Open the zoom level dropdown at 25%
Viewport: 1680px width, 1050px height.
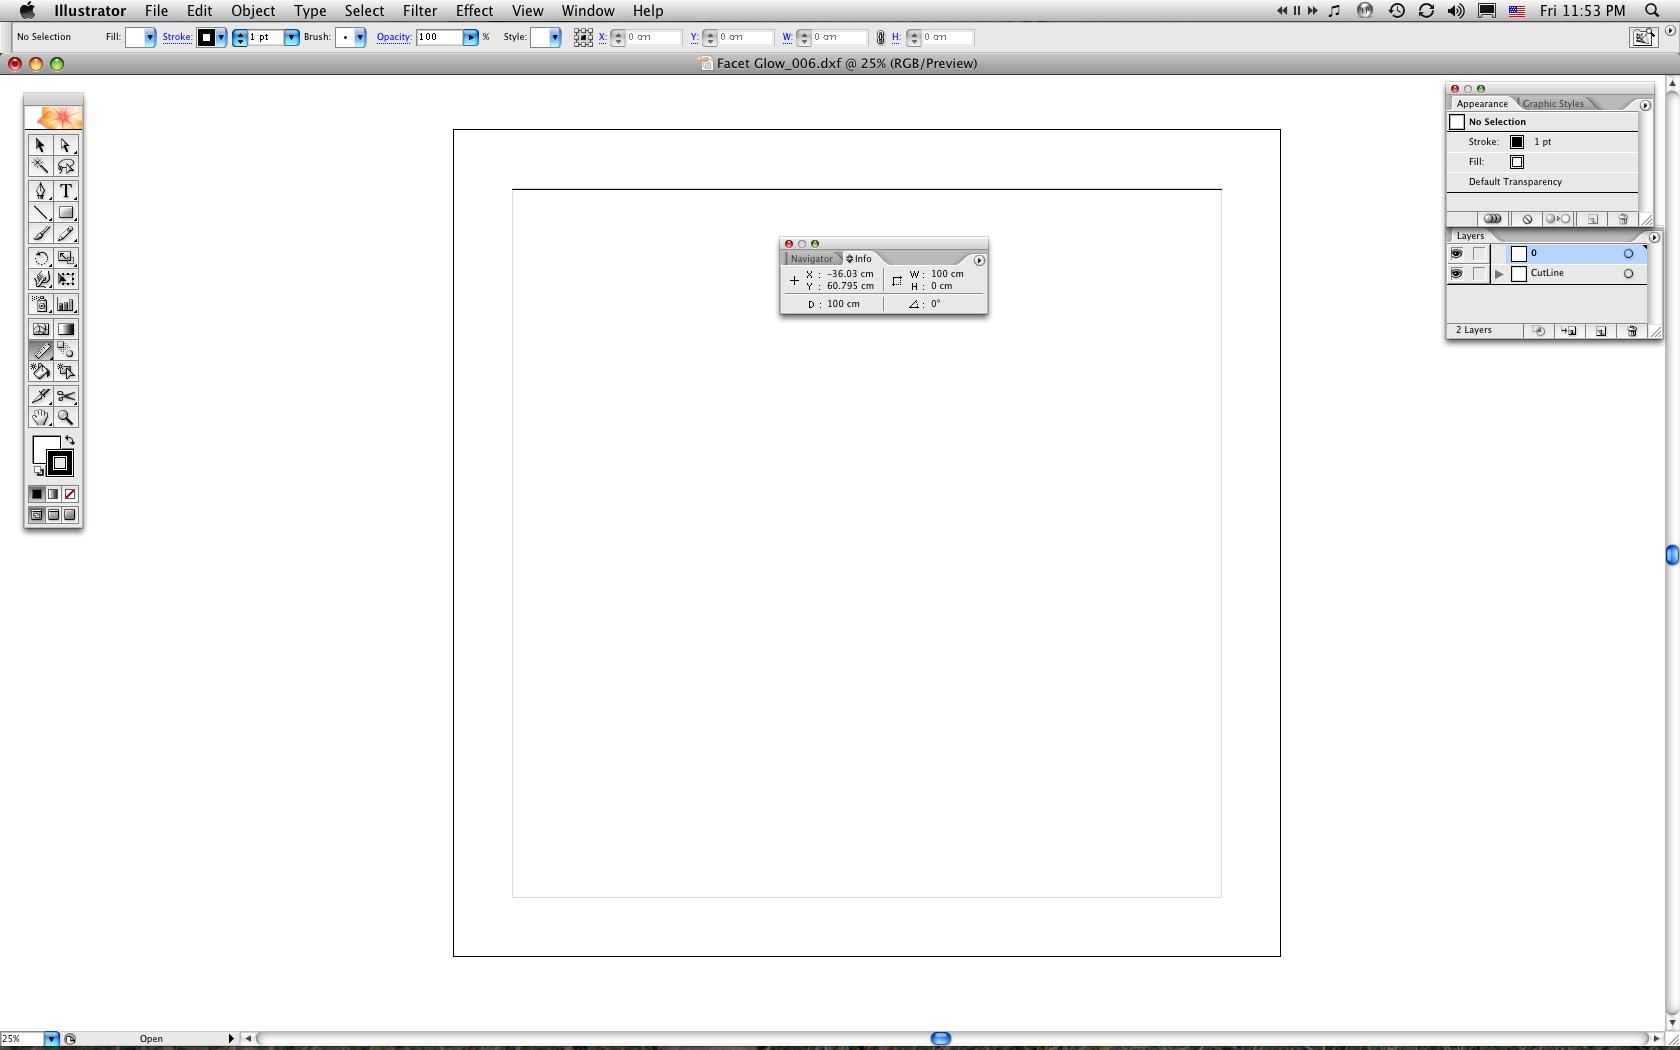(50, 1039)
